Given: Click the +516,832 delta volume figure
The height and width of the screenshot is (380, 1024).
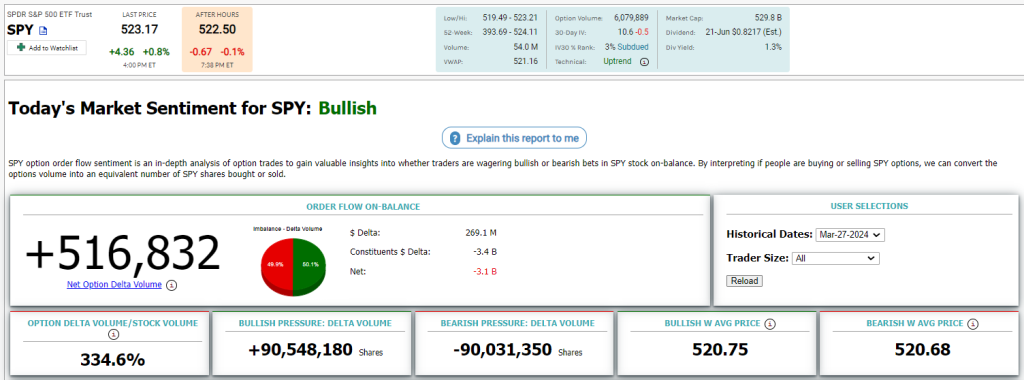Looking at the screenshot, I should click(123, 253).
